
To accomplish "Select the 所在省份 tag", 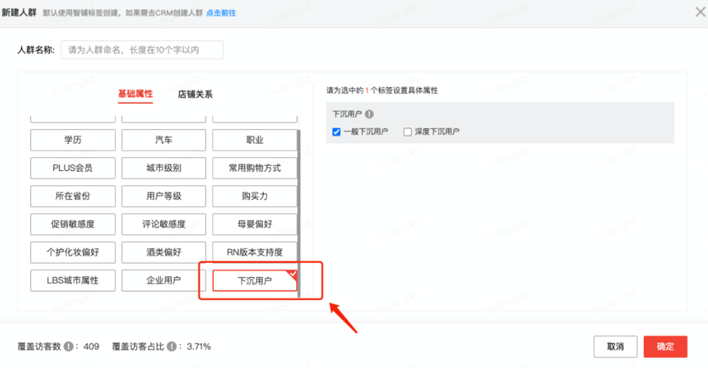I will click(73, 196).
